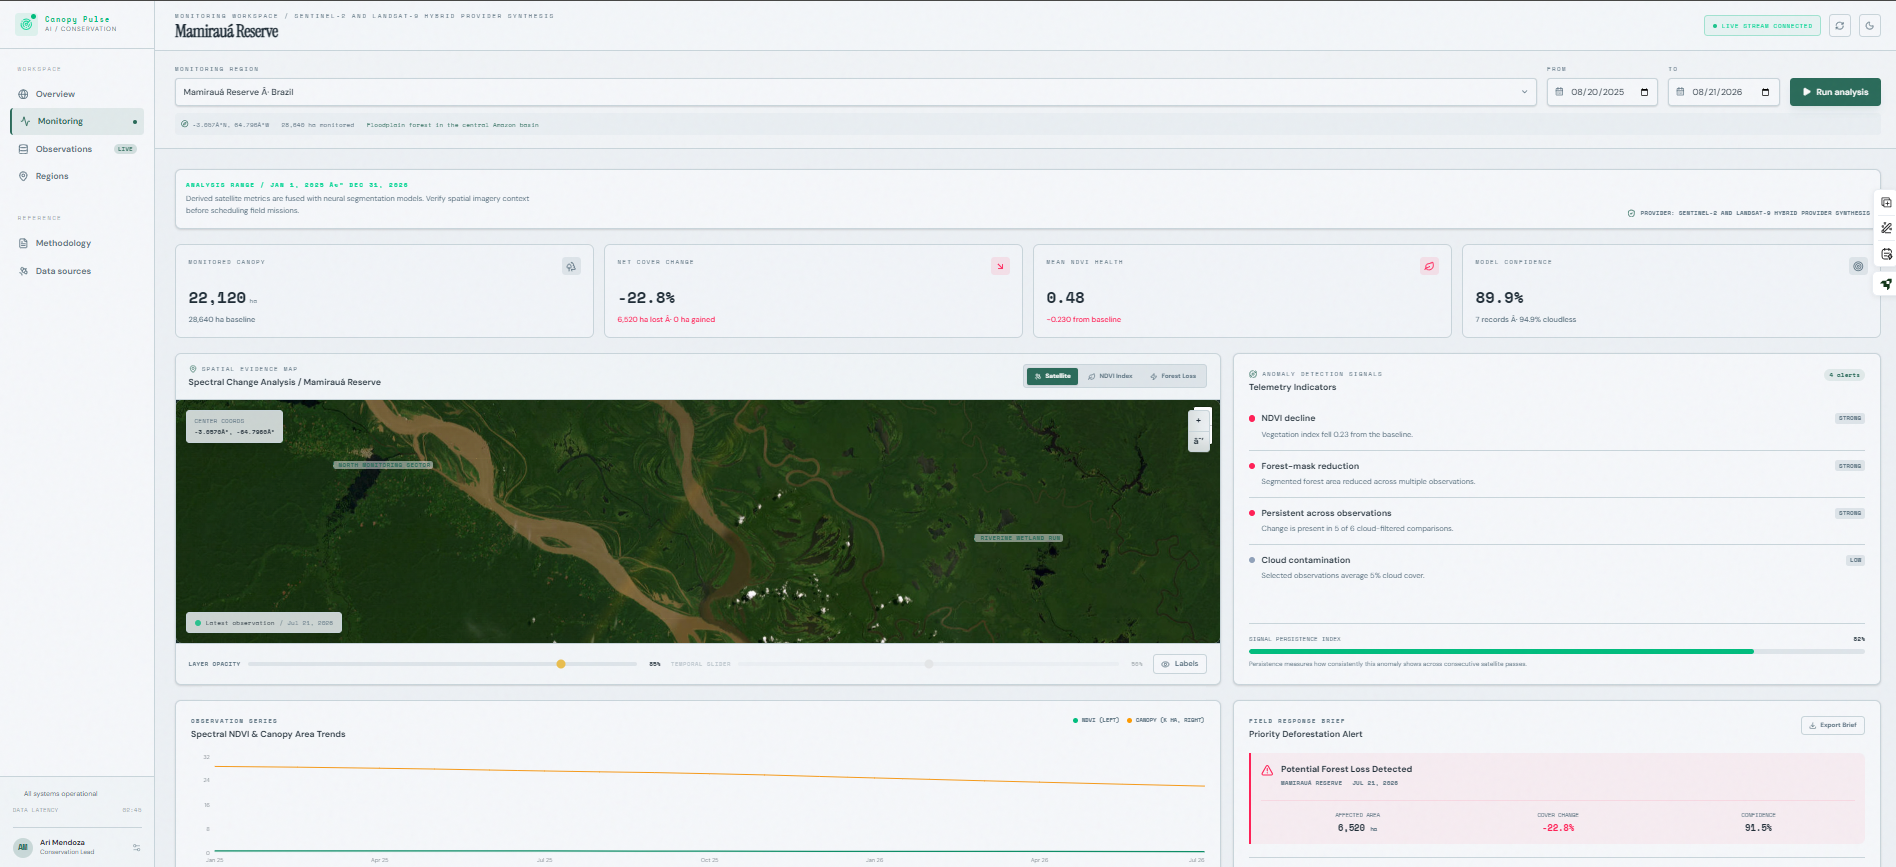Click the document icon beside Methodology
This screenshot has height=867, width=1896.
(x=23, y=243)
